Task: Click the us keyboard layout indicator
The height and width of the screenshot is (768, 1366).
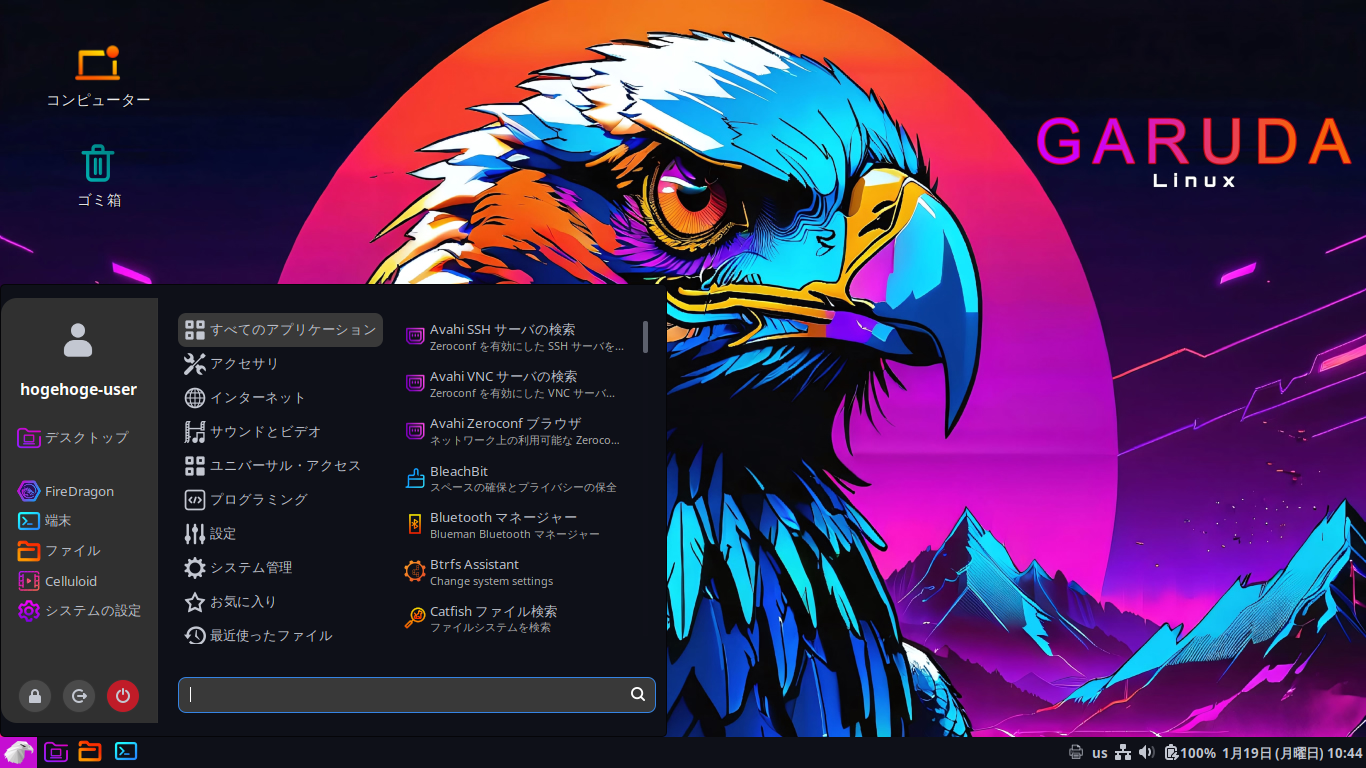Action: (x=1099, y=753)
